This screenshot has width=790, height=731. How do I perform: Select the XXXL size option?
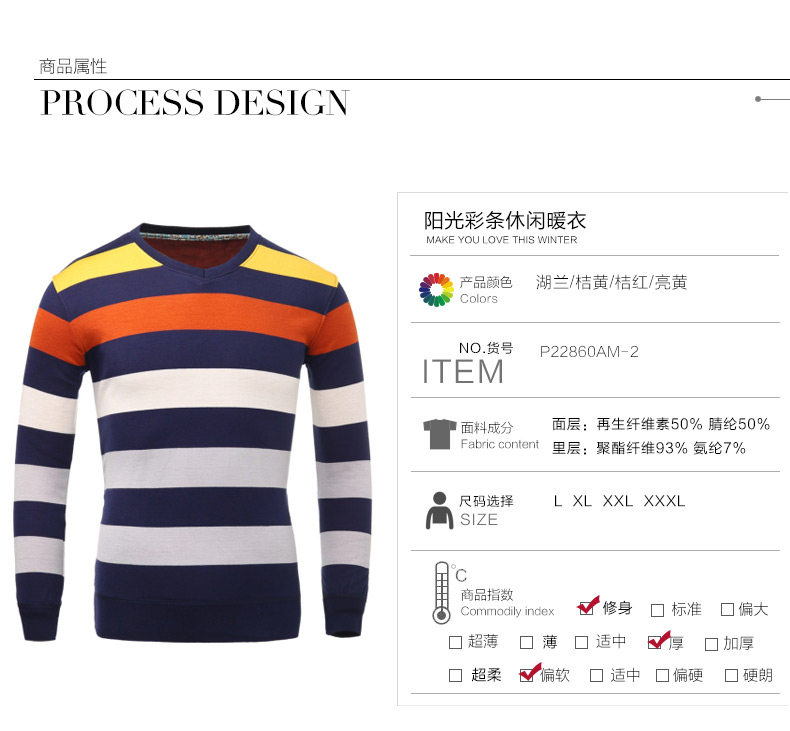tap(665, 501)
